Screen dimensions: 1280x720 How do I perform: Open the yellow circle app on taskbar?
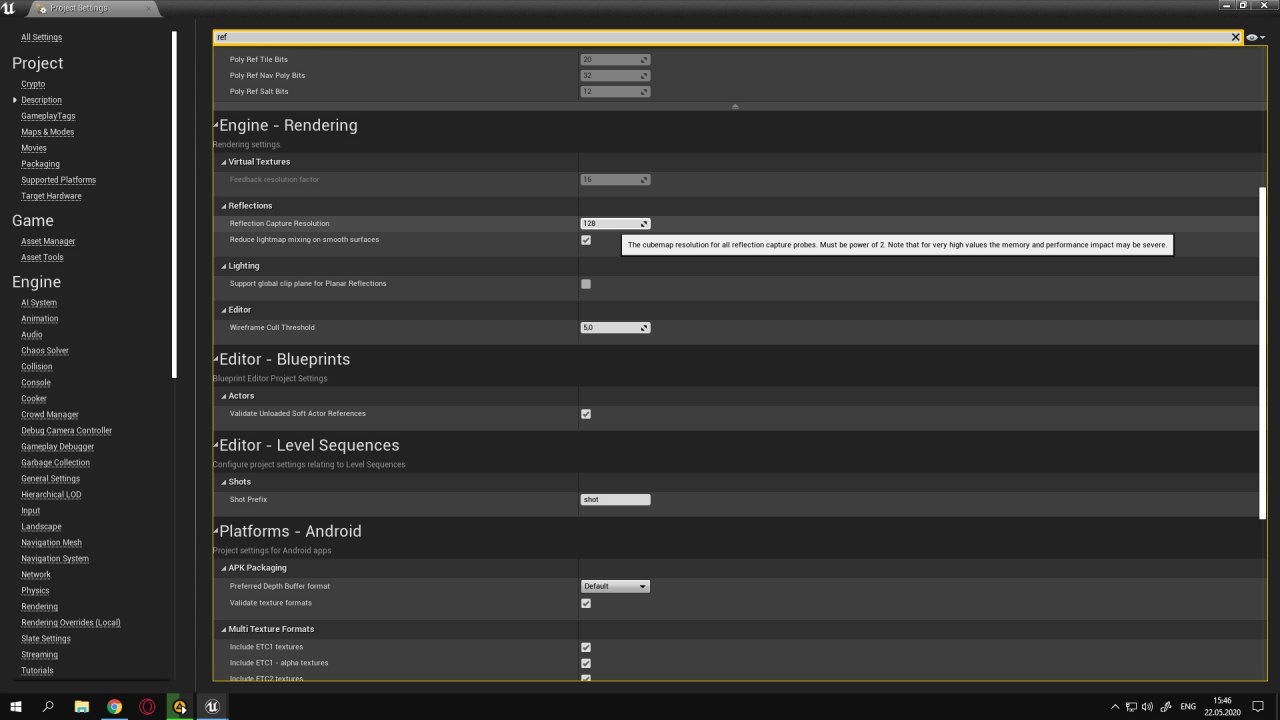[x=180, y=706]
